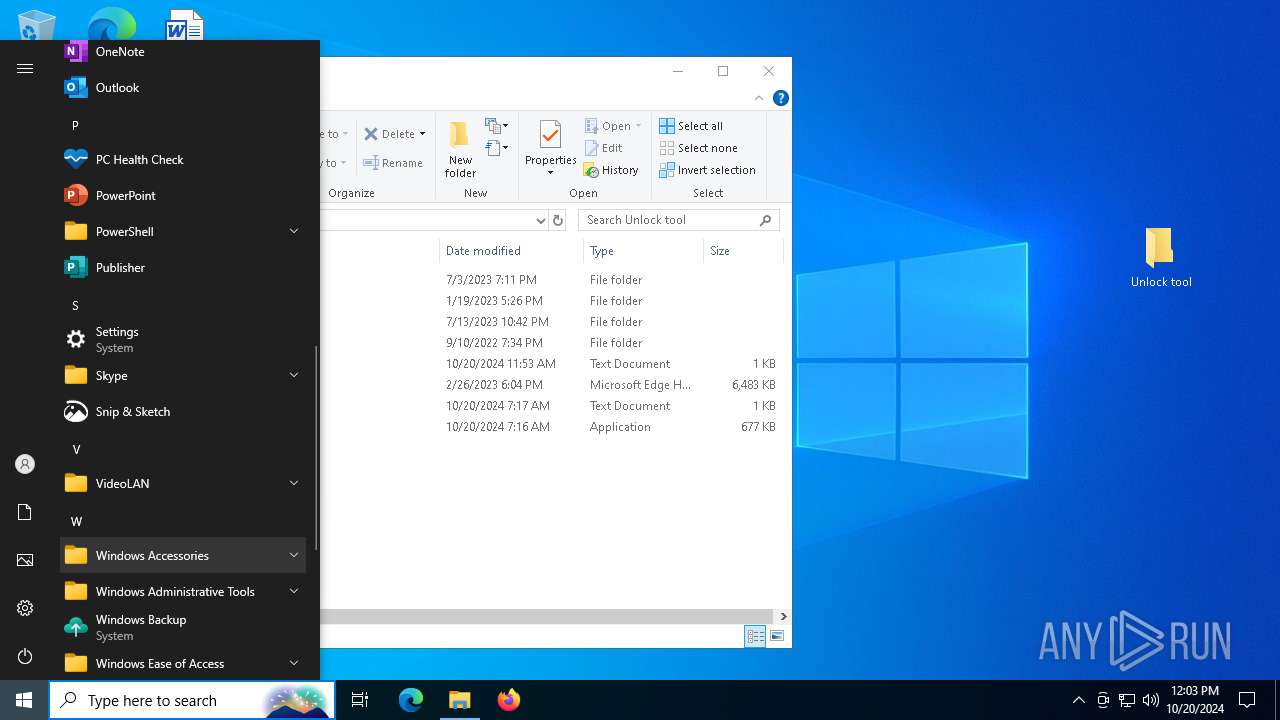Open OneNote from the Start menu
The height and width of the screenshot is (720, 1280).
tap(183, 51)
